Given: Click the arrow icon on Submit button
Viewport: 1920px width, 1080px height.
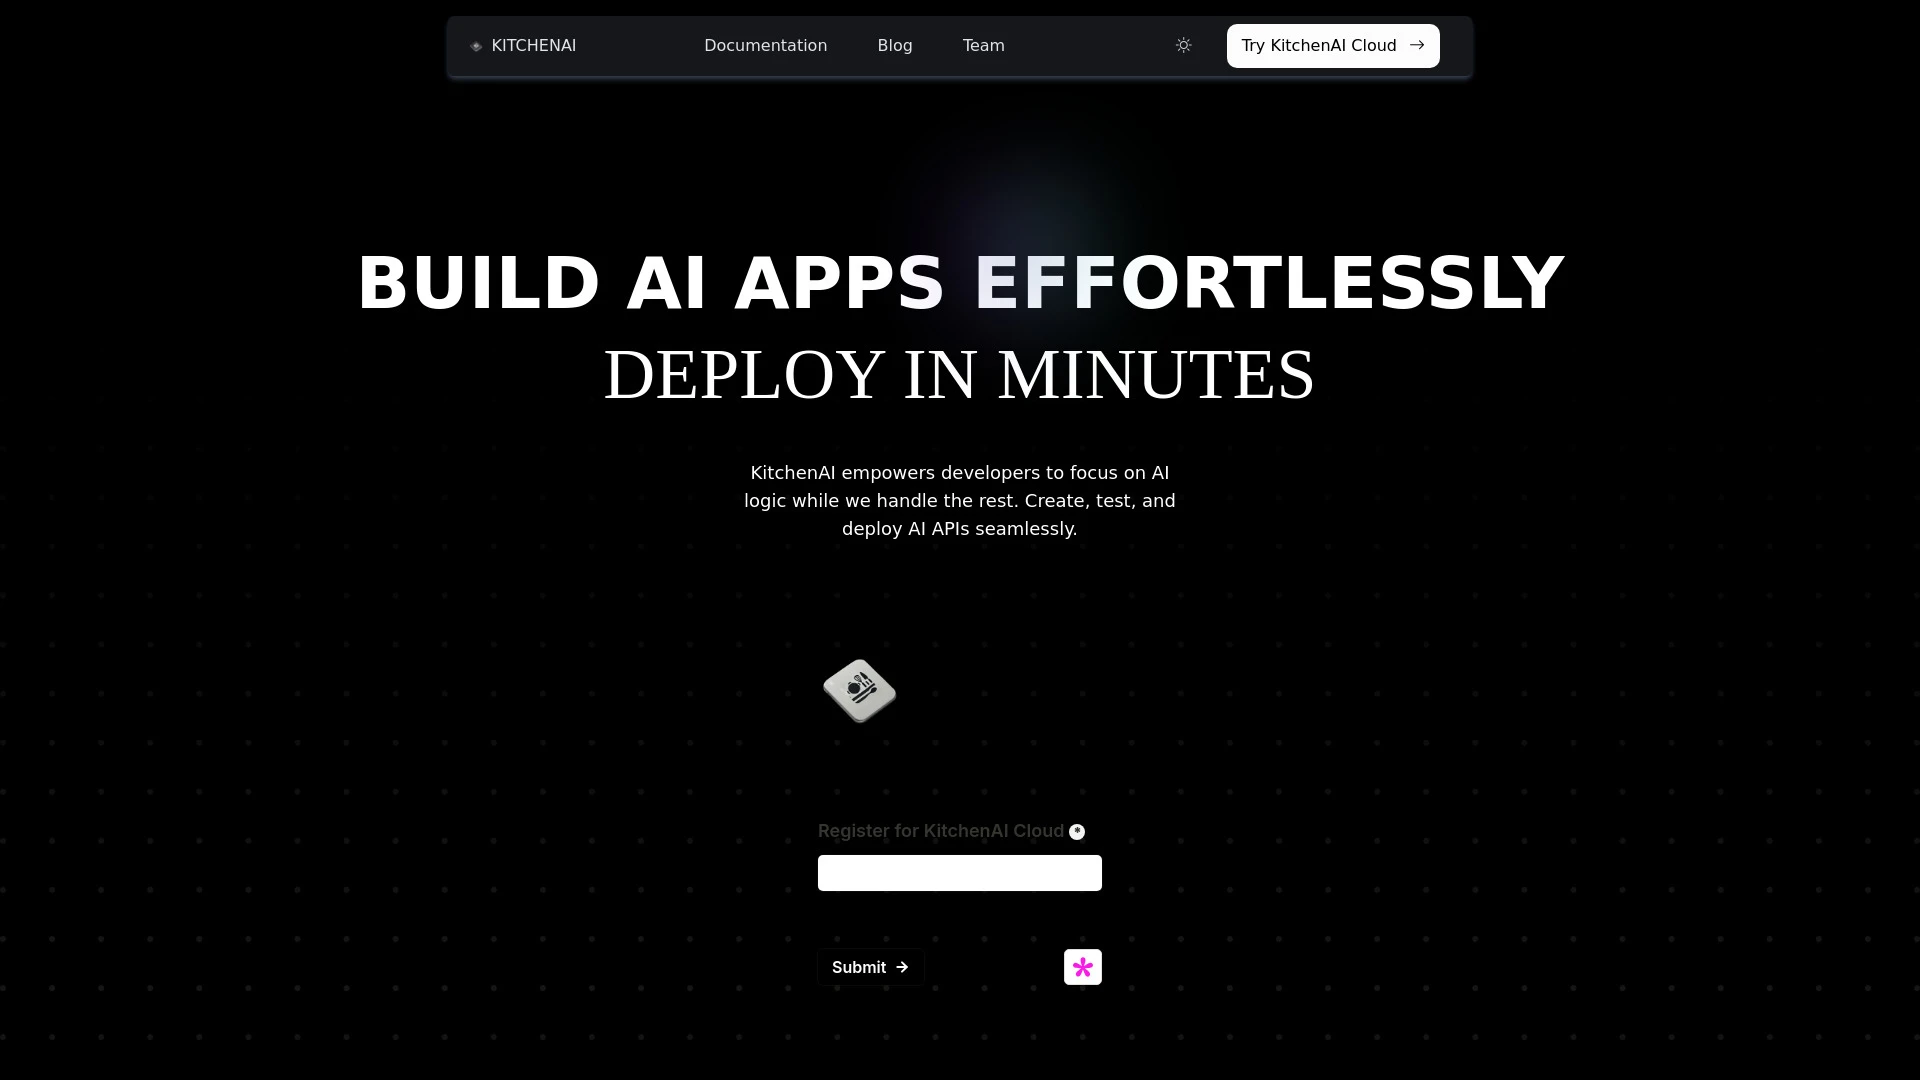Looking at the screenshot, I should 902,967.
